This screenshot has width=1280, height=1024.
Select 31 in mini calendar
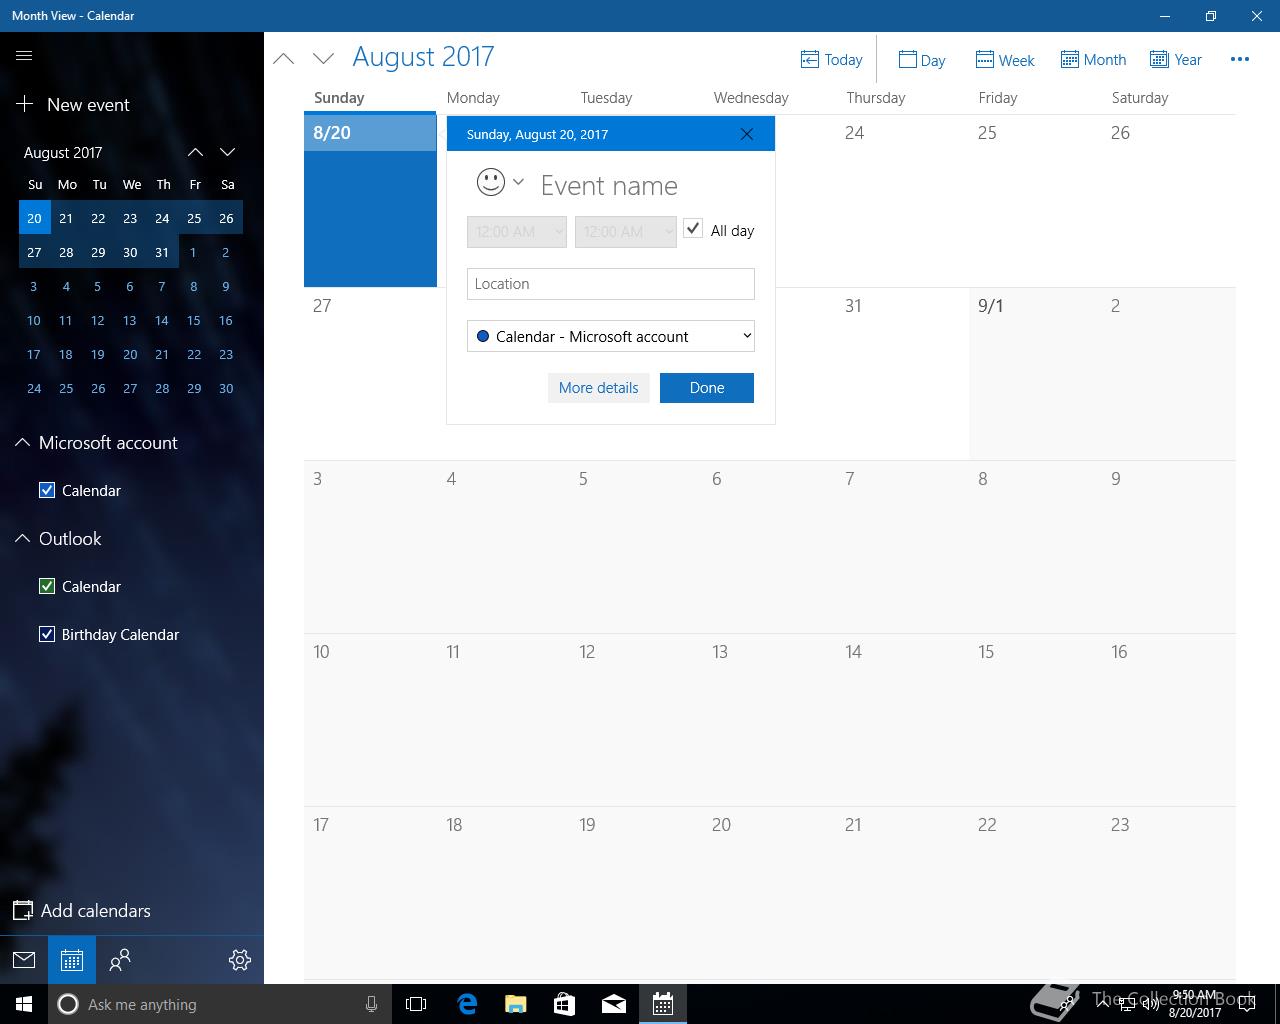pyautogui.click(x=162, y=252)
